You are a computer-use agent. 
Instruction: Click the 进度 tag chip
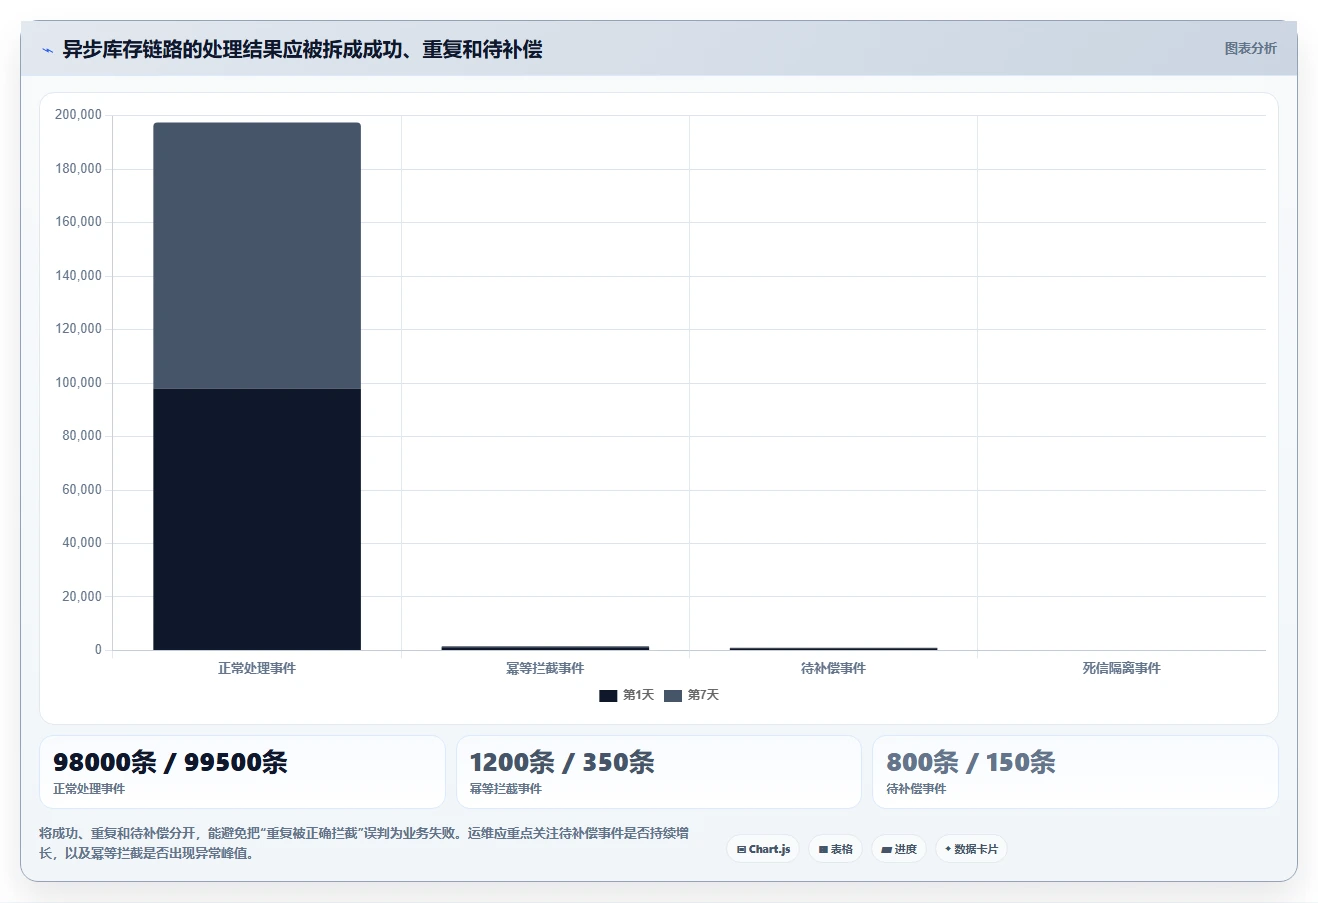899,849
